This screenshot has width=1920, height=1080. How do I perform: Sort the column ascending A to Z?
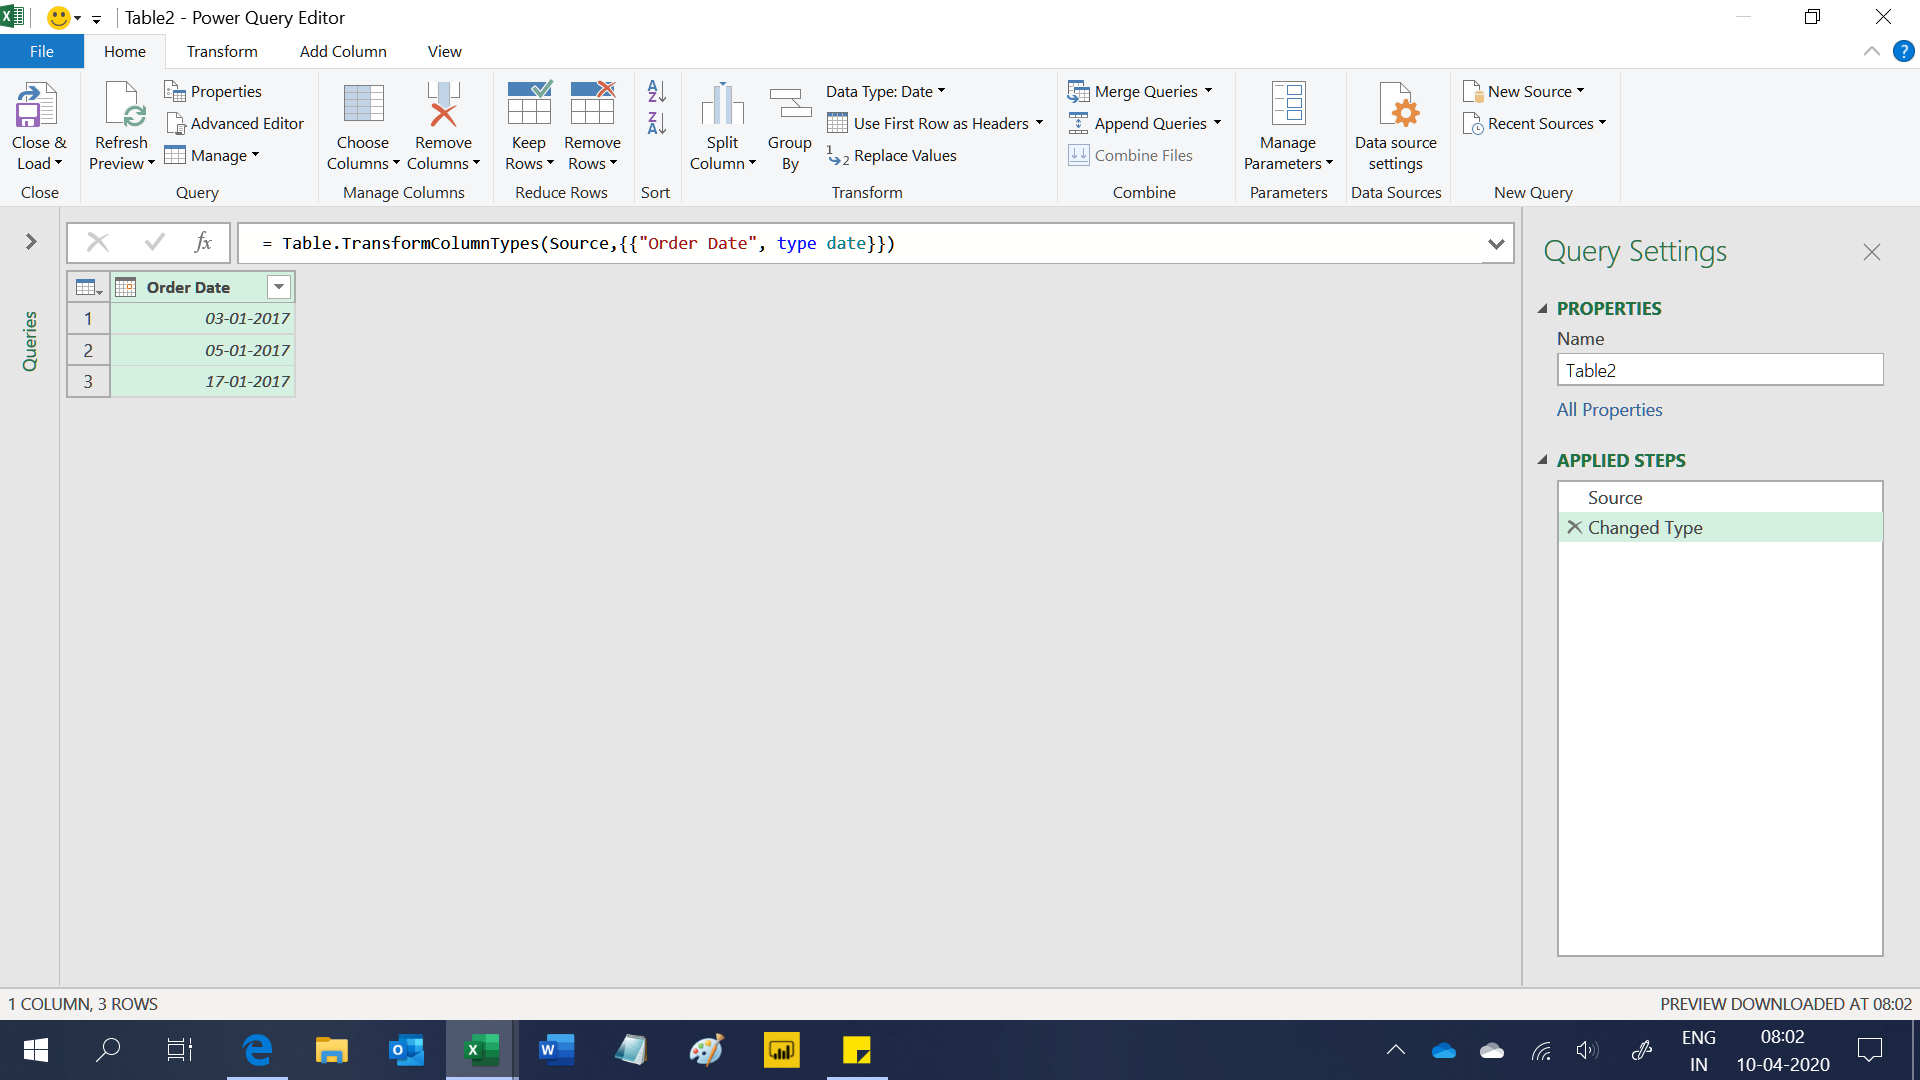pyautogui.click(x=656, y=91)
